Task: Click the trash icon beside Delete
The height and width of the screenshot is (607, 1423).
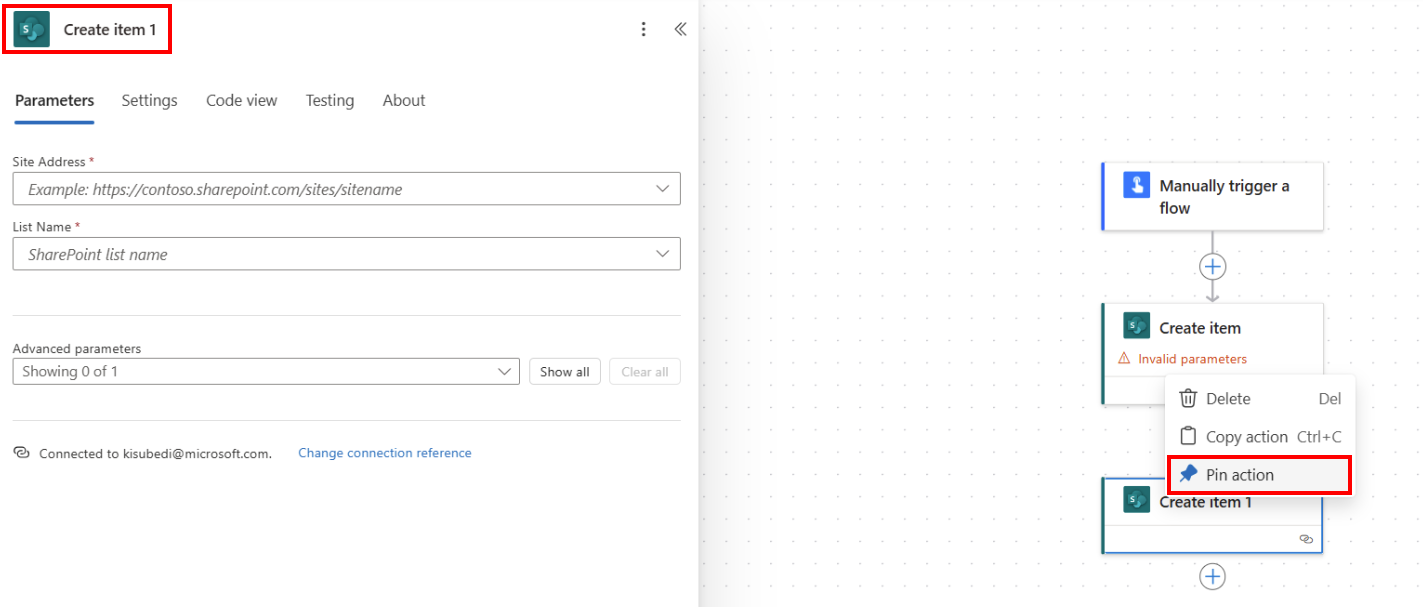Action: click(1187, 398)
